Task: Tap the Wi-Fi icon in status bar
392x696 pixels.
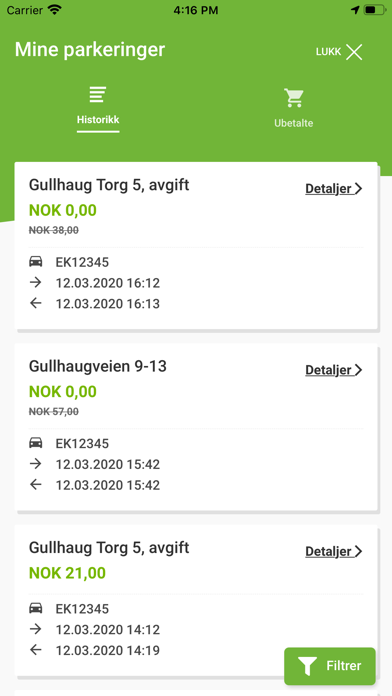Action: pyautogui.click(x=55, y=10)
